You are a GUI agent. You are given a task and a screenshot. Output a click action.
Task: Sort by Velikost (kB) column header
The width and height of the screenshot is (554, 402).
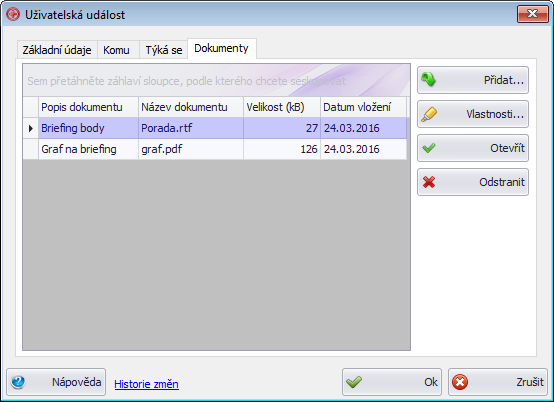pyautogui.click(x=282, y=107)
